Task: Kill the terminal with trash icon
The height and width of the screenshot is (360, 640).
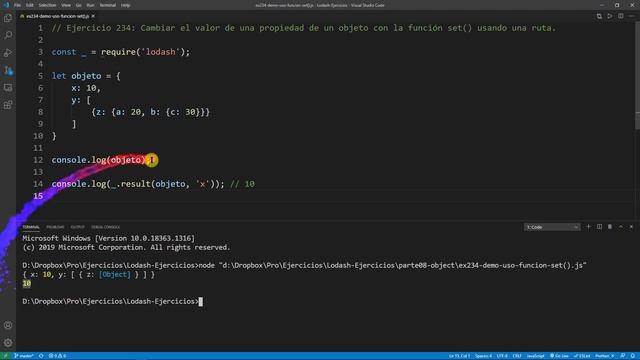Action: pos(610,227)
